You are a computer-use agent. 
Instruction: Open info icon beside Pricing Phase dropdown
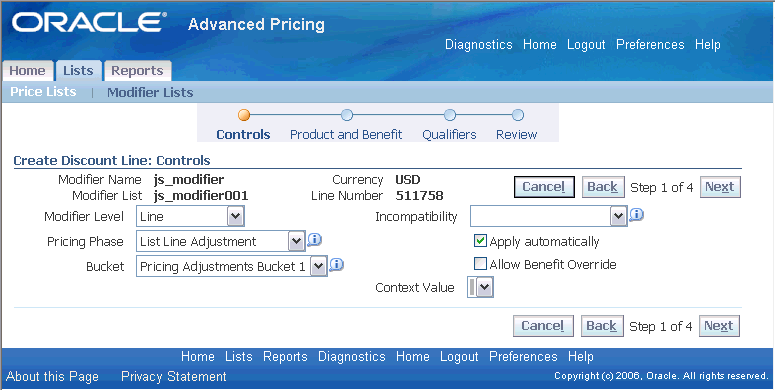[314, 240]
